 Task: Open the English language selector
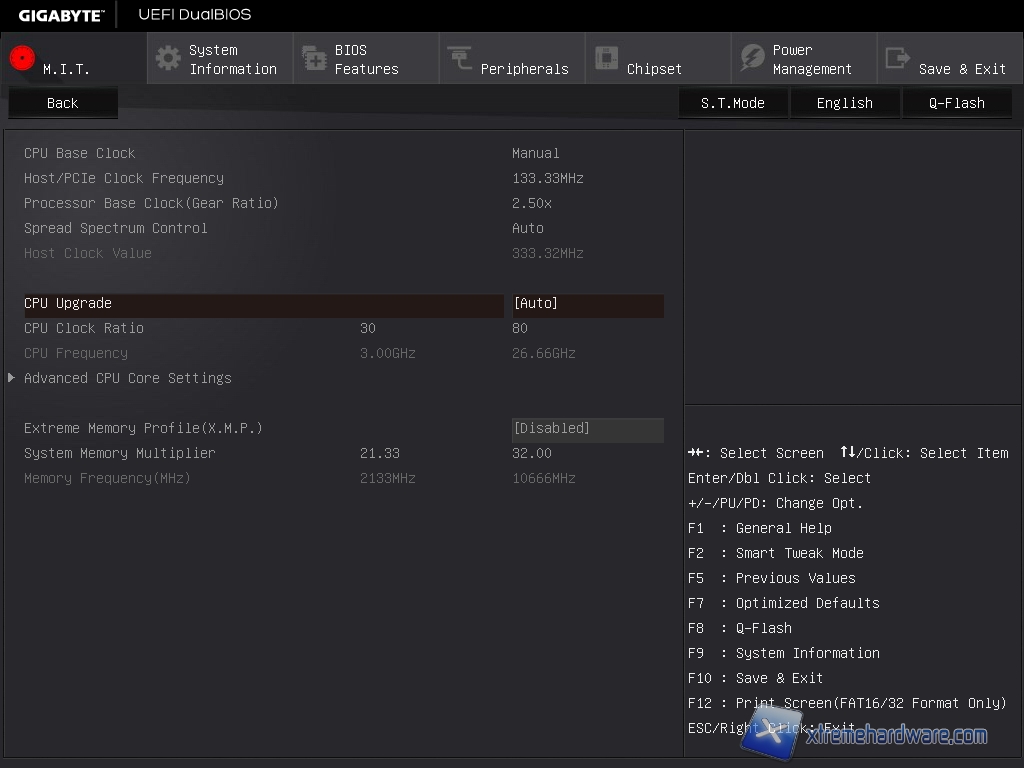click(844, 103)
